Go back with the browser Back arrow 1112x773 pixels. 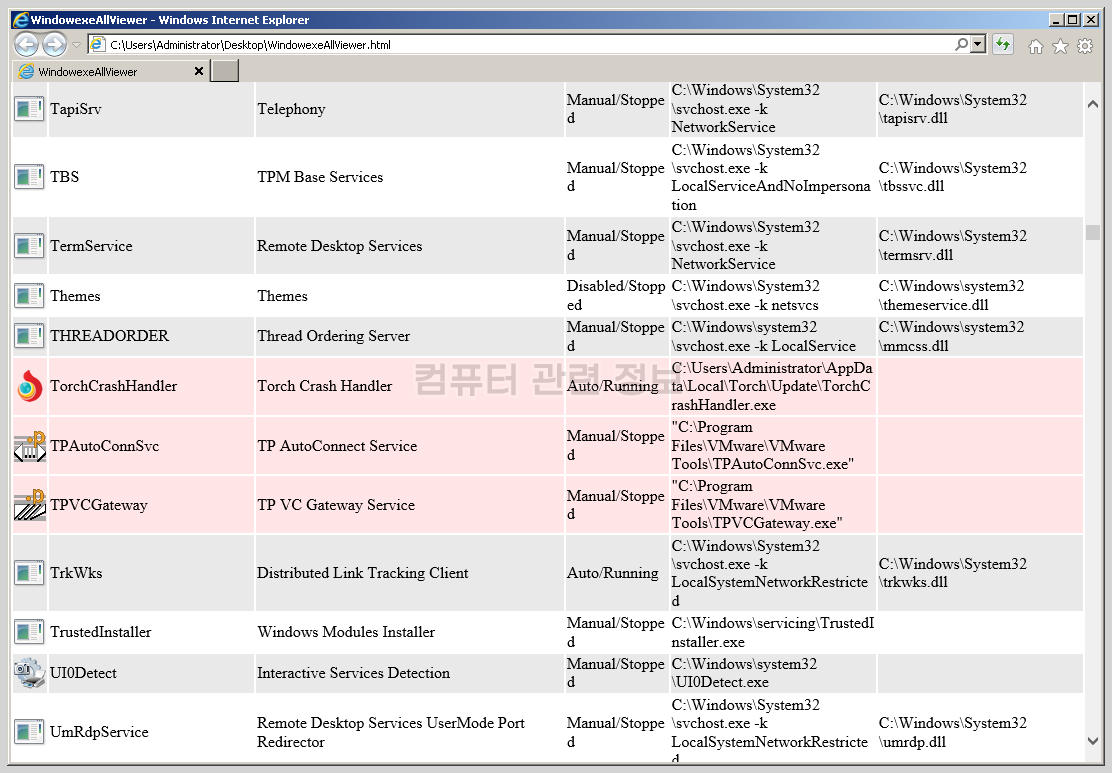click(27, 45)
